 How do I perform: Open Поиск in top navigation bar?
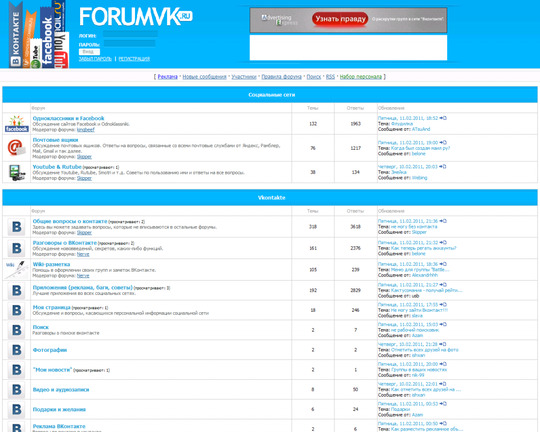tap(314, 77)
